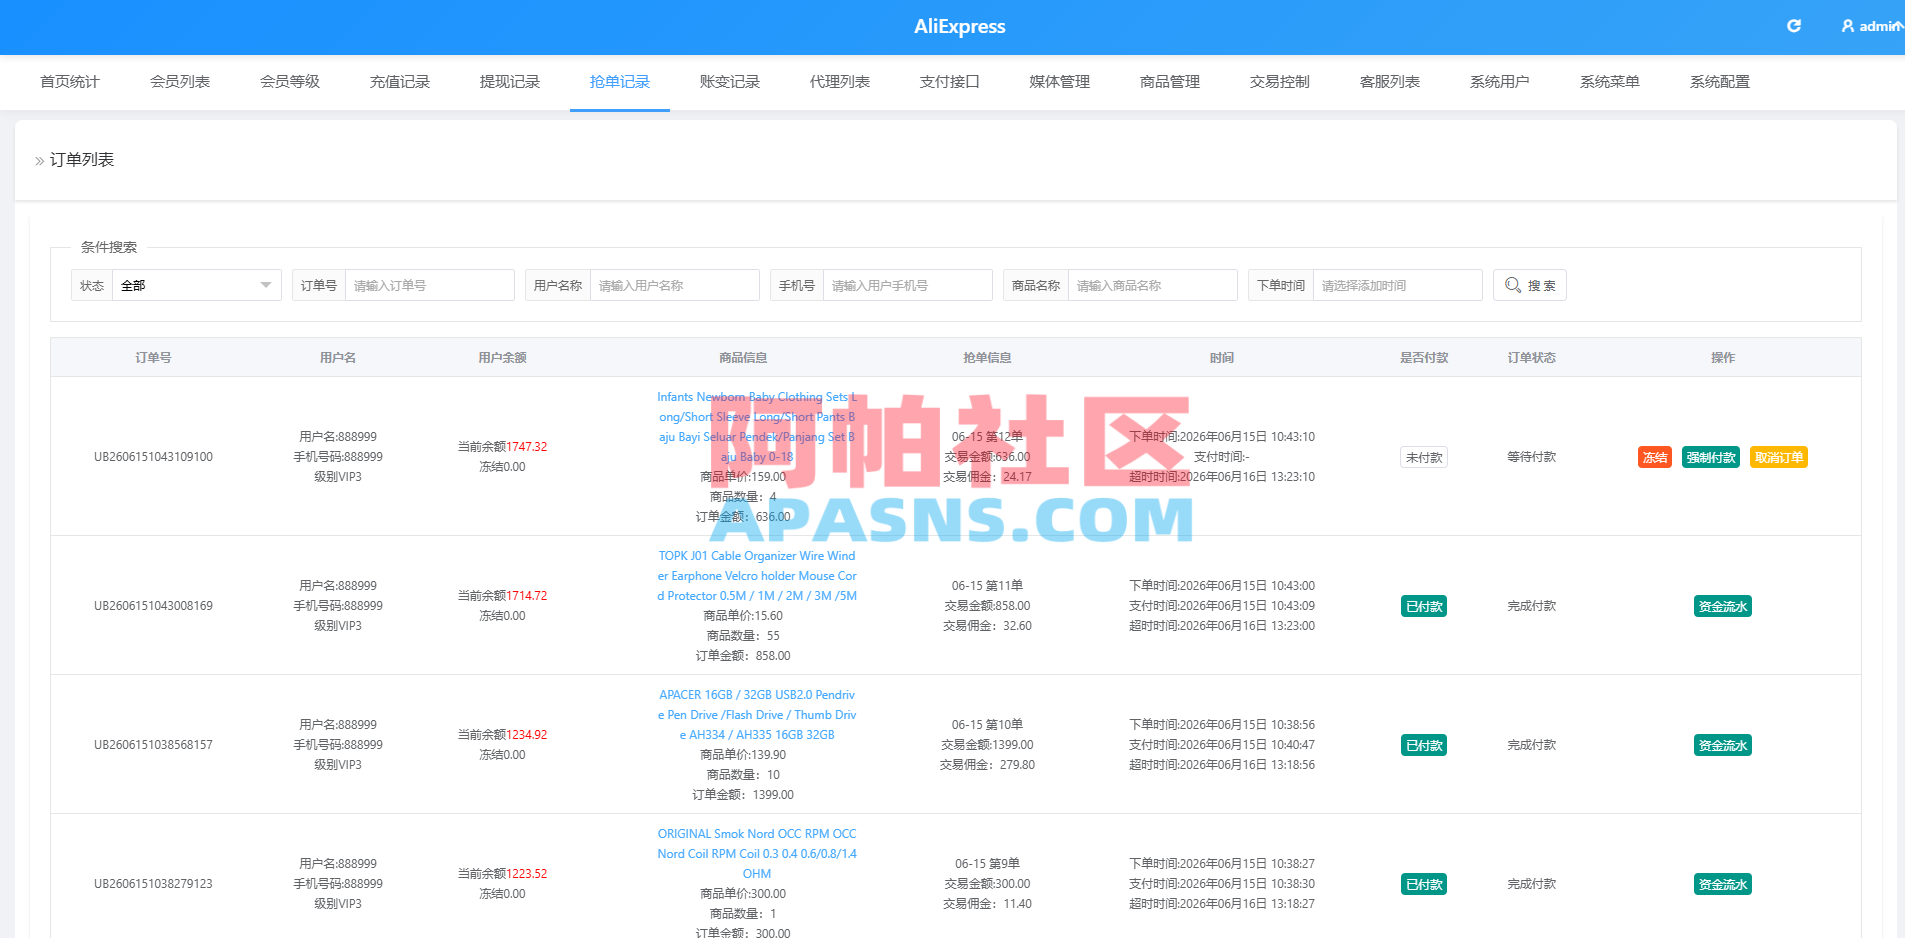Click the AliExpress header title

tap(960, 27)
